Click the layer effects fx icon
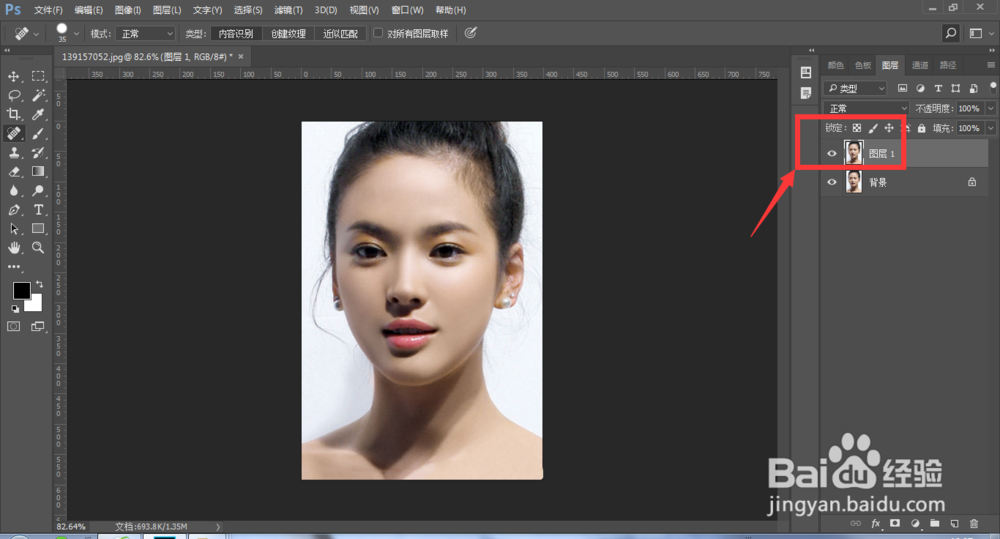Image resolution: width=1000 pixels, height=539 pixels. [875, 524]
